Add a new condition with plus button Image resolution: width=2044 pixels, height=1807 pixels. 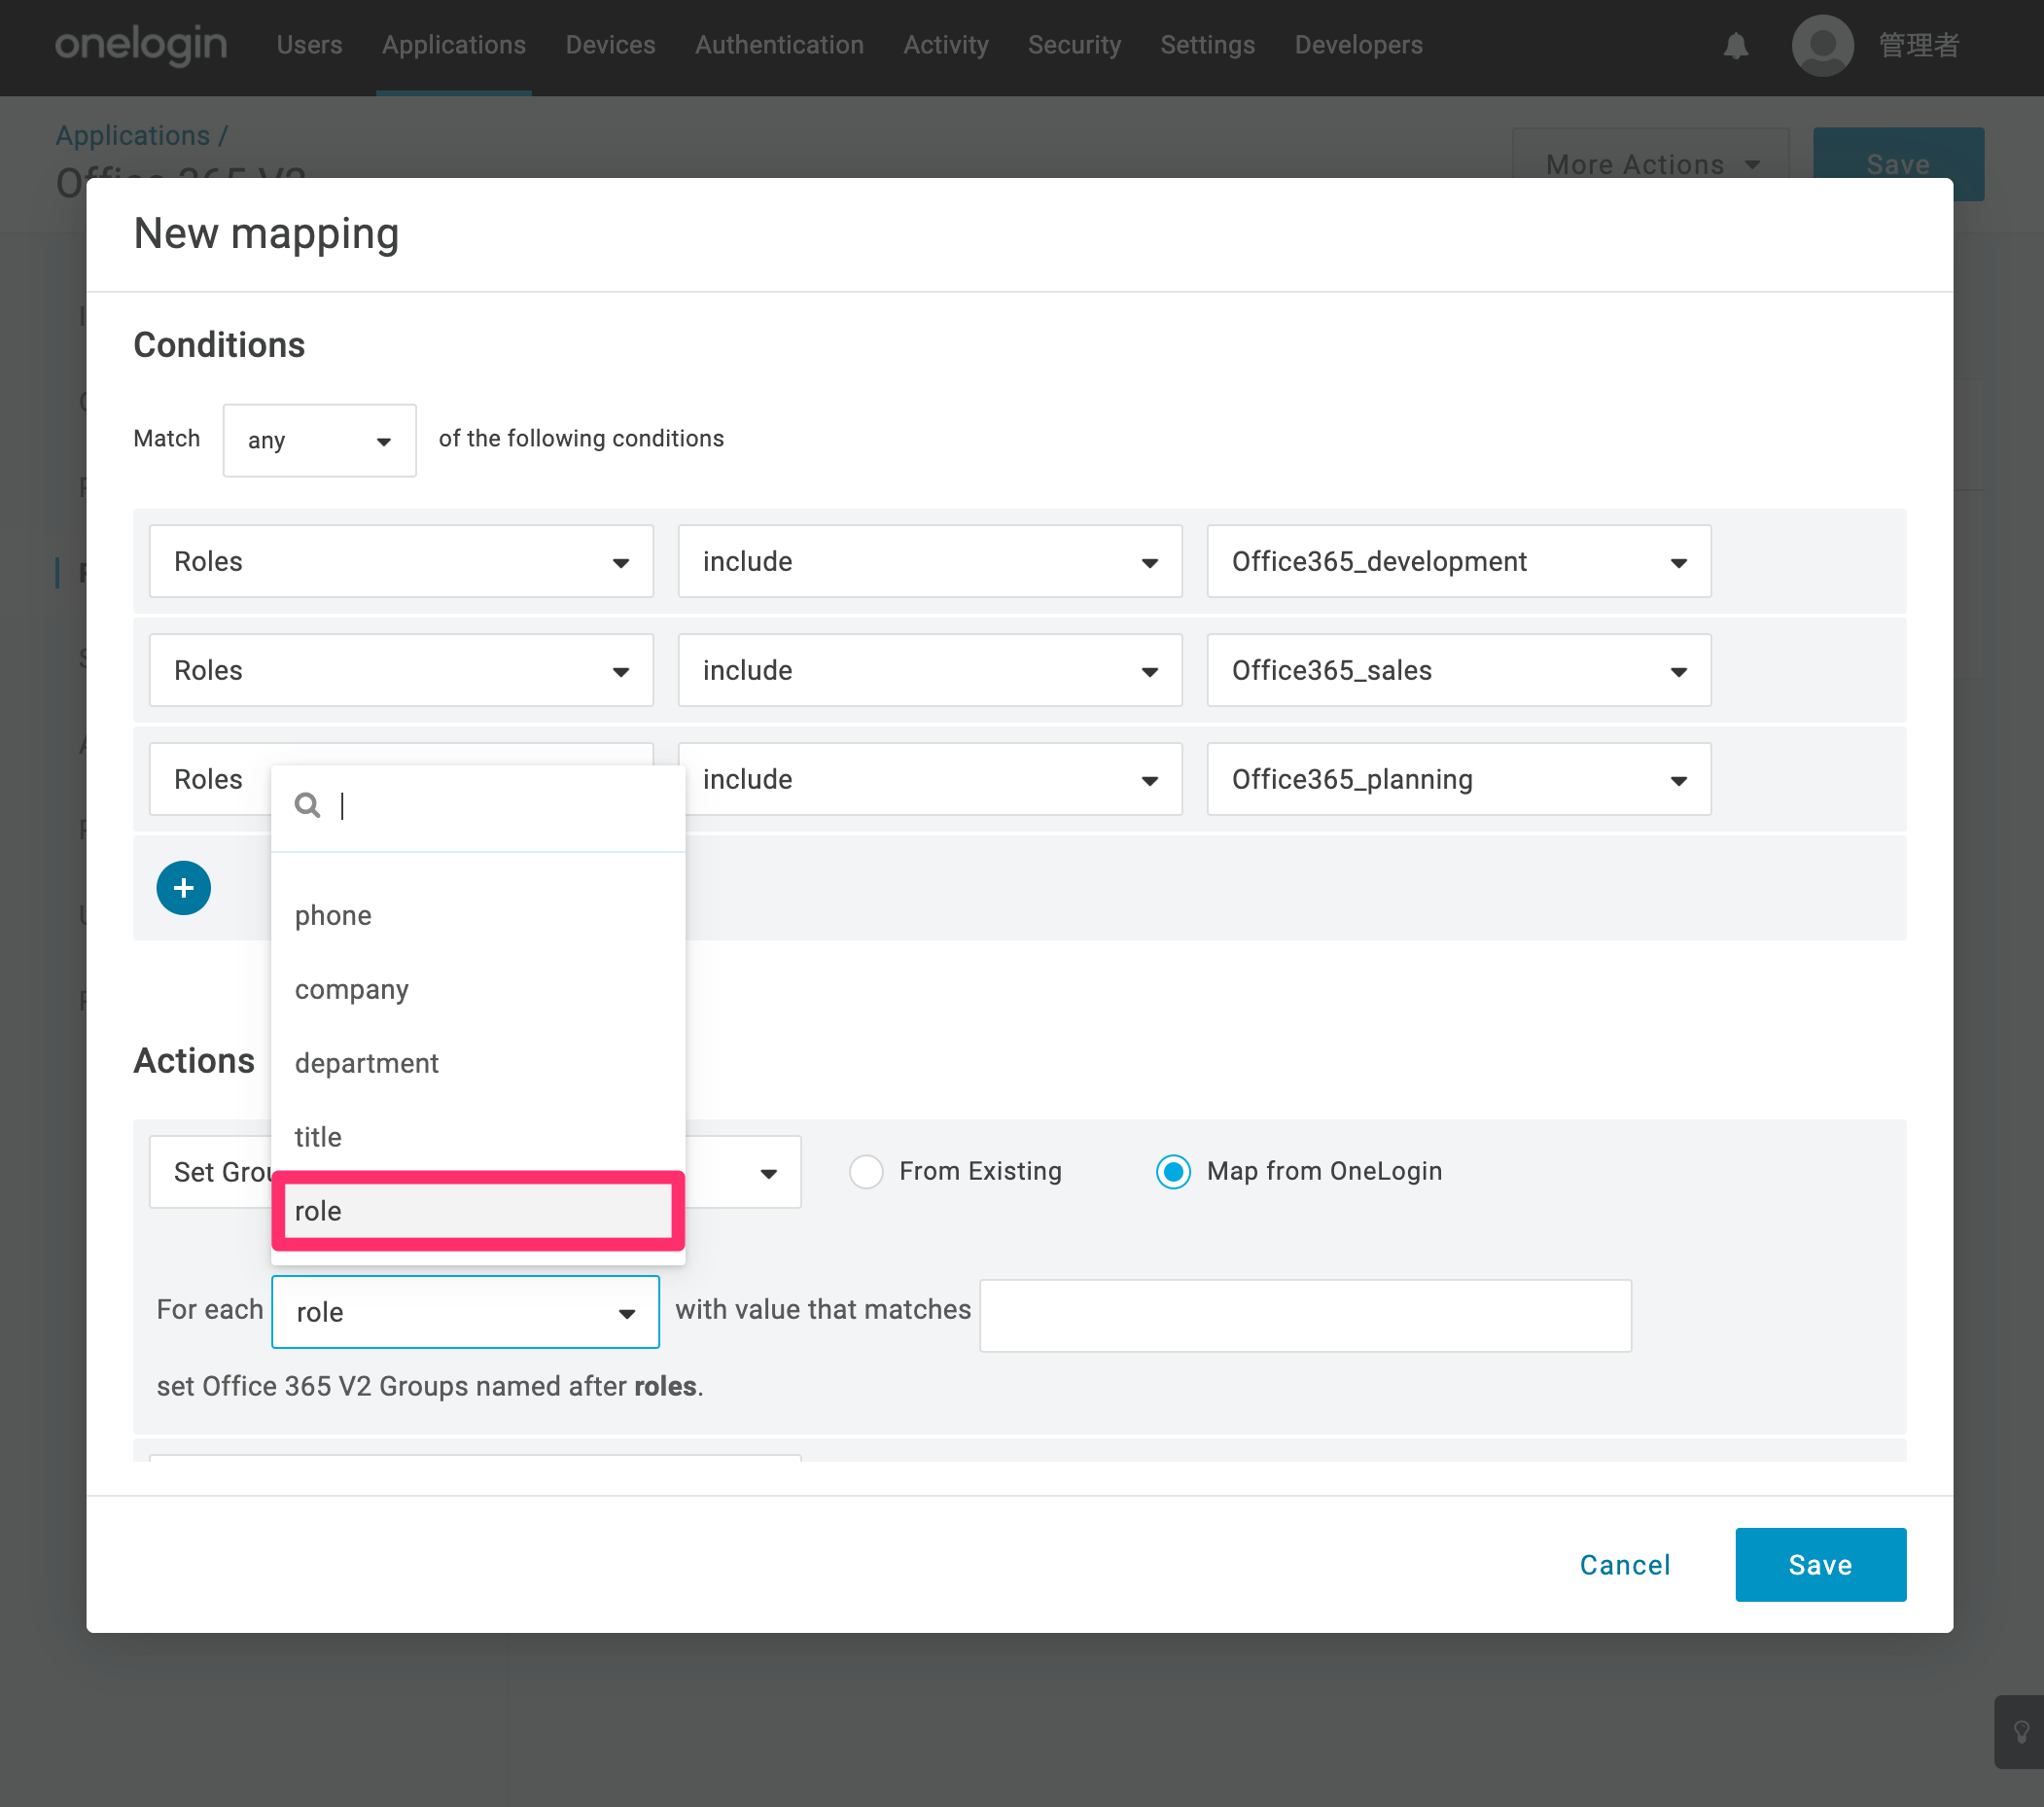click(184, 887)
